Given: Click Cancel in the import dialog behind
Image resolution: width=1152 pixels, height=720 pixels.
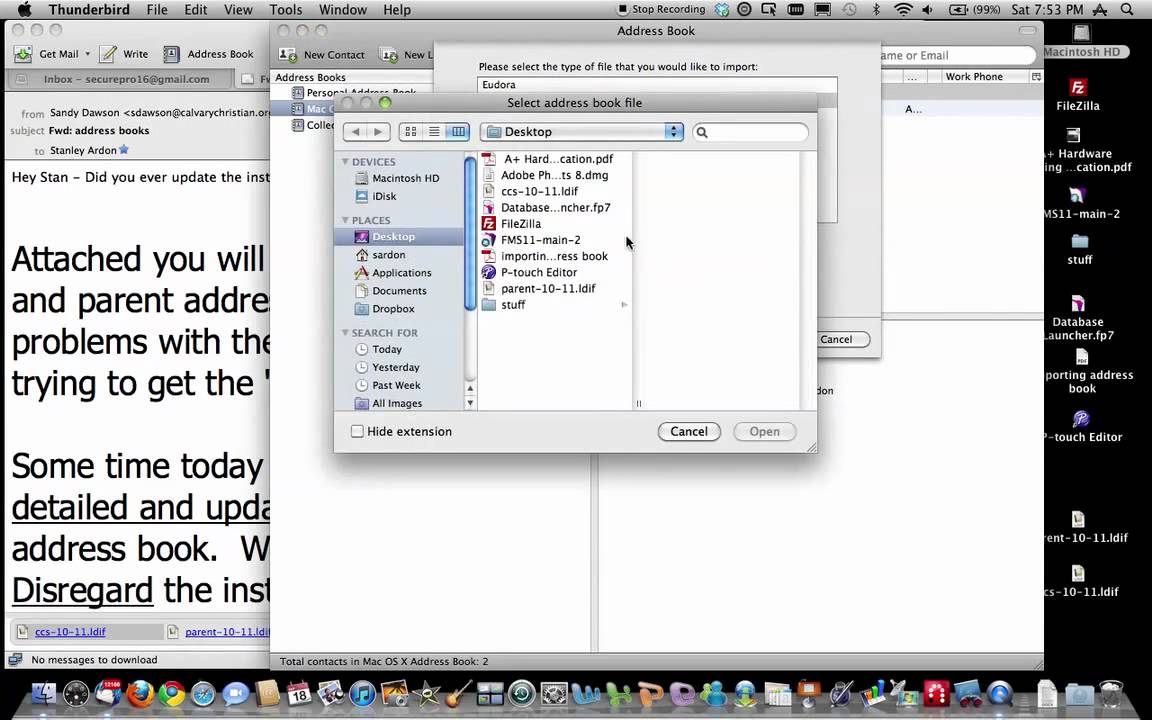Looking at the screenshot, I should pos(838,339).
